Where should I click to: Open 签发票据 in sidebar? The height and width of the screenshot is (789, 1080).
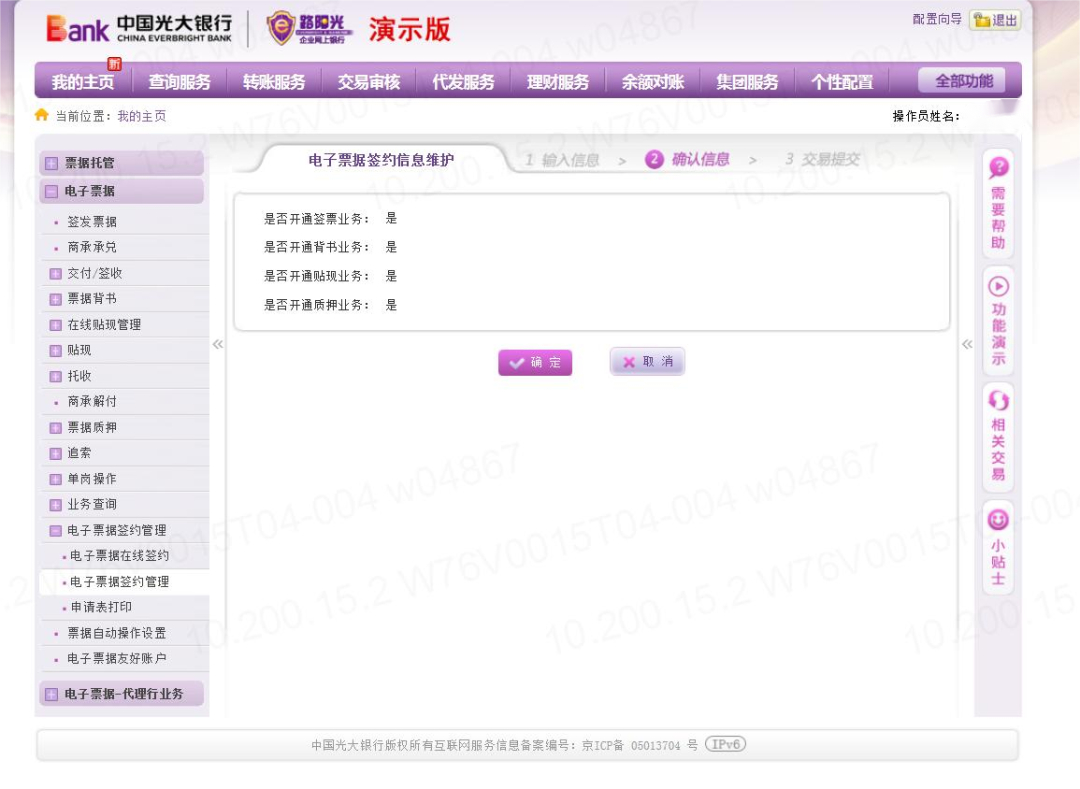click(x=92, y=222)
